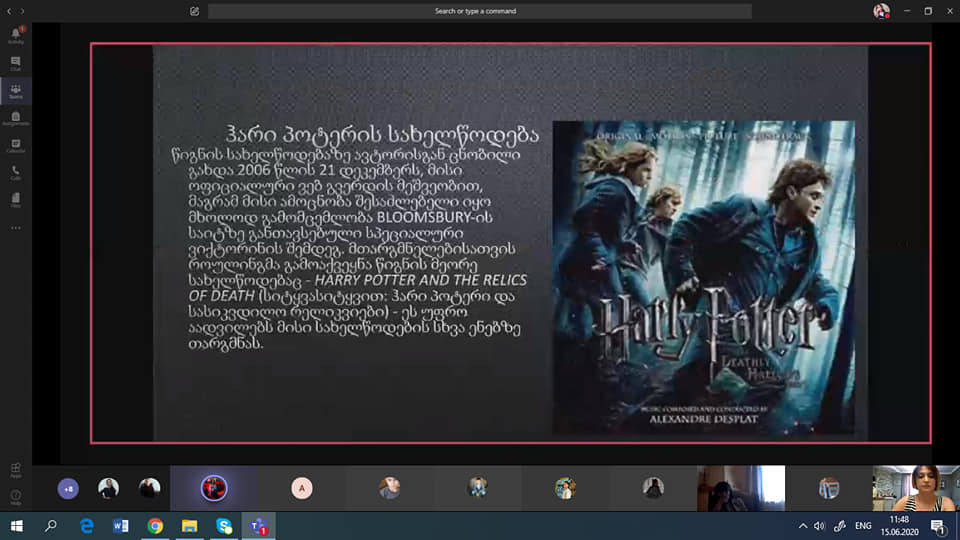This screenshot has height=540, width=960.
Task: Open the Calls section
Action: coord(16,173)
